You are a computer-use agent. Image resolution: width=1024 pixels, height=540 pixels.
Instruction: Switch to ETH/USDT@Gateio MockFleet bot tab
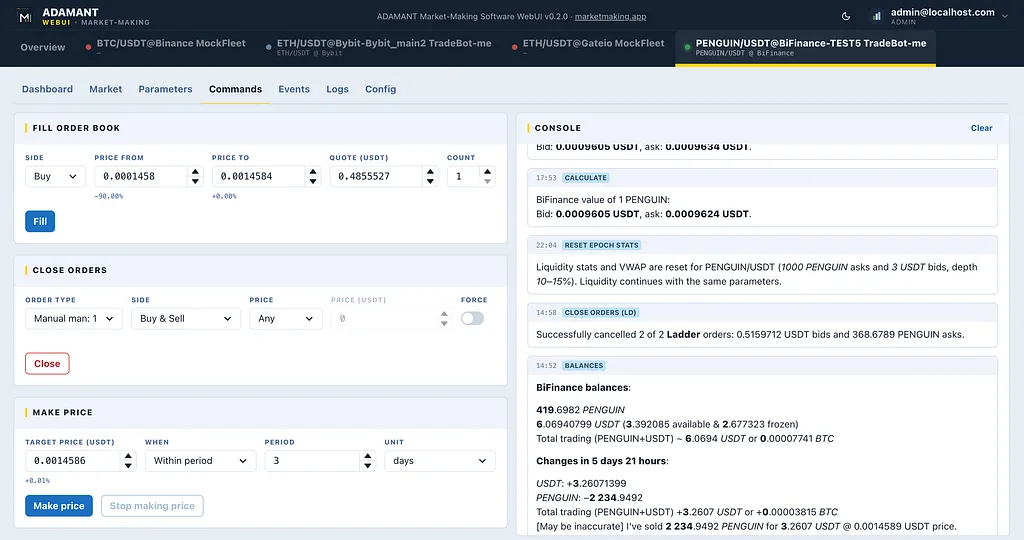click(588, 46)
